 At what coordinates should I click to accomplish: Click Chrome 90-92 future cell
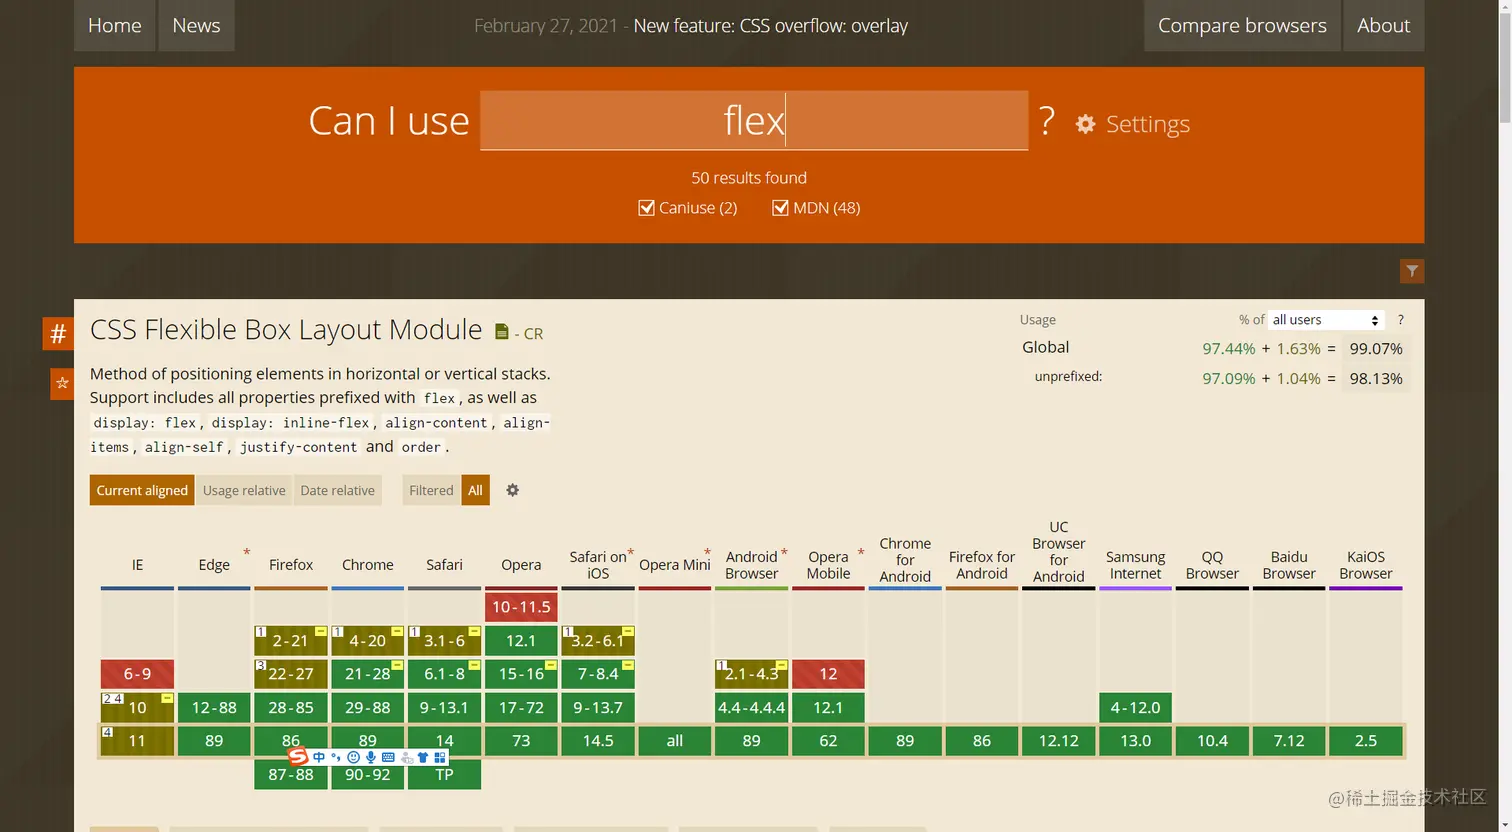(x=368, y=774)
